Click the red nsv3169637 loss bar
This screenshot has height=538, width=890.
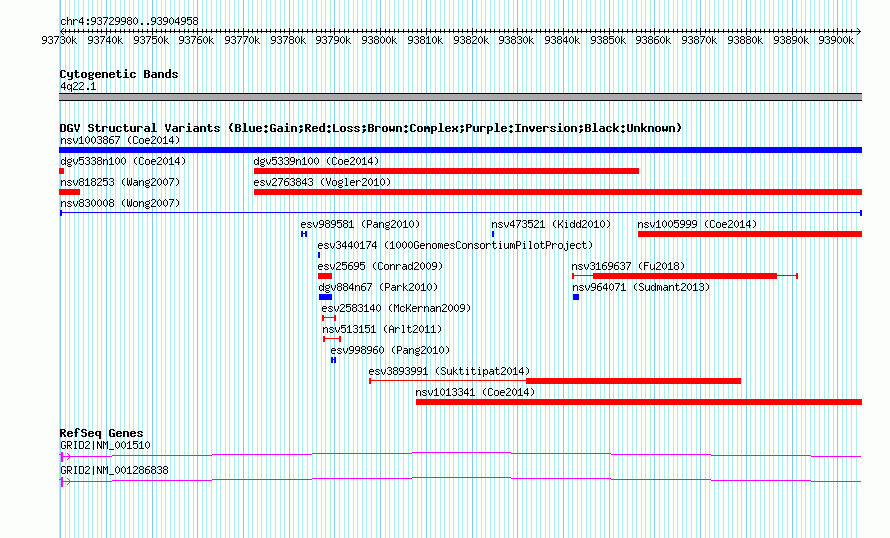click(x=685, y=276)
